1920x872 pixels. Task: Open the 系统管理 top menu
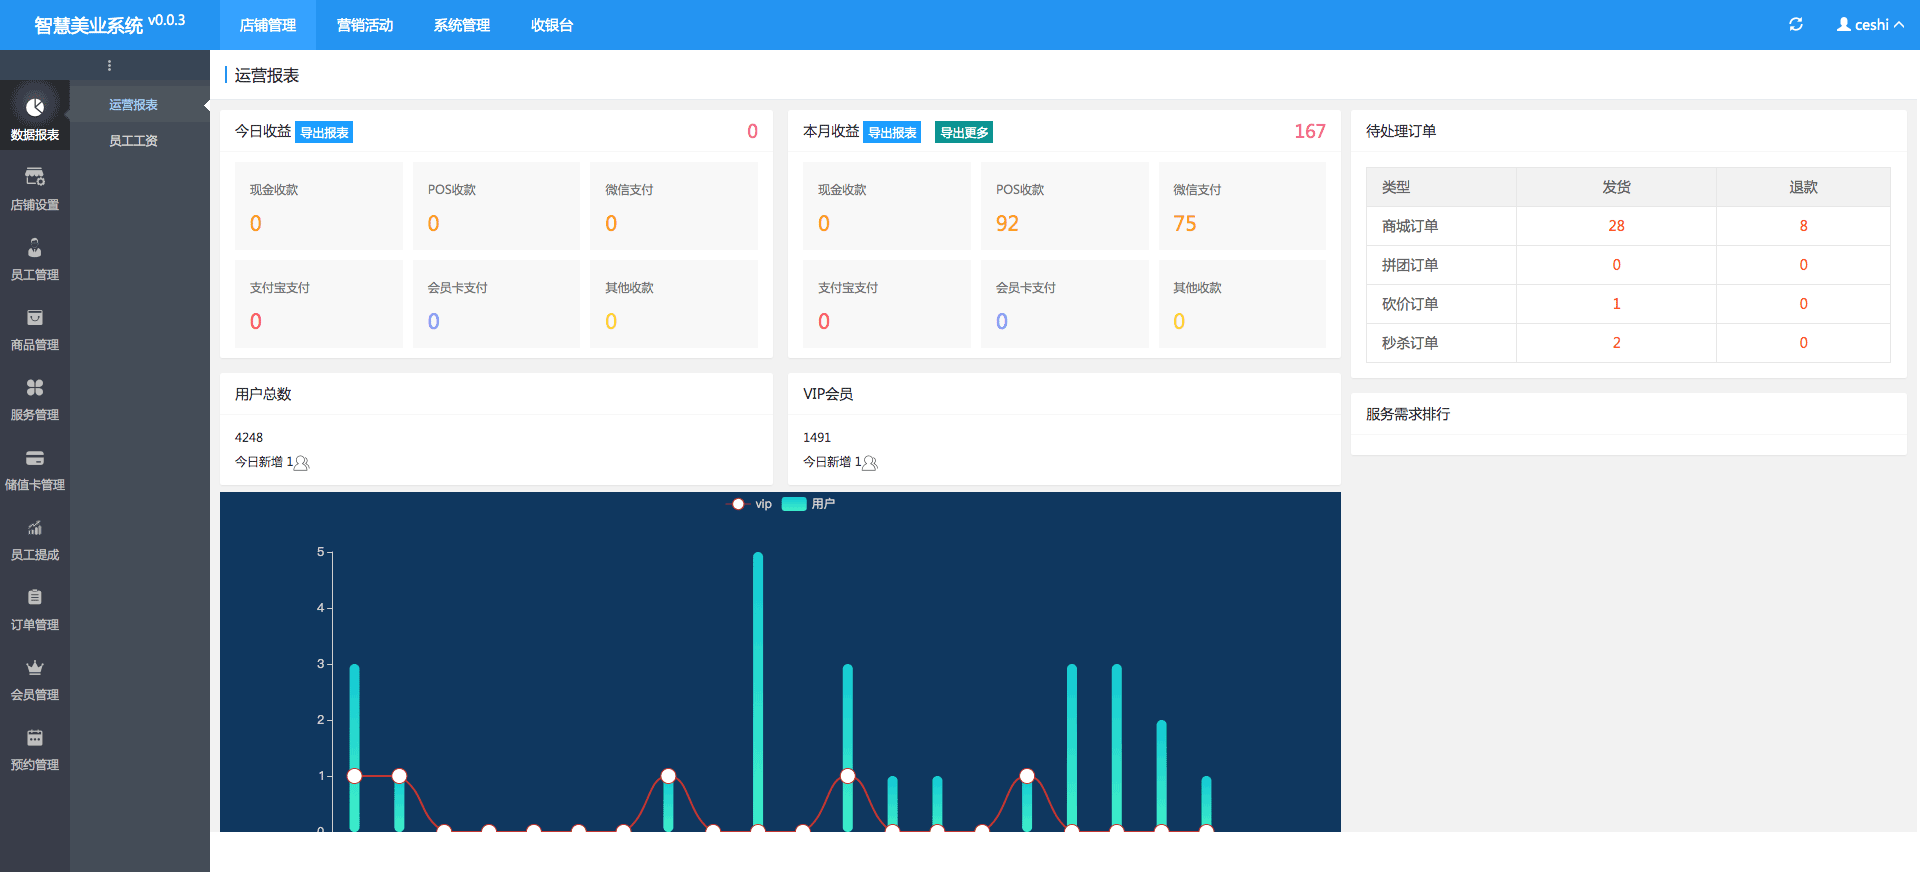pos(462,25)
